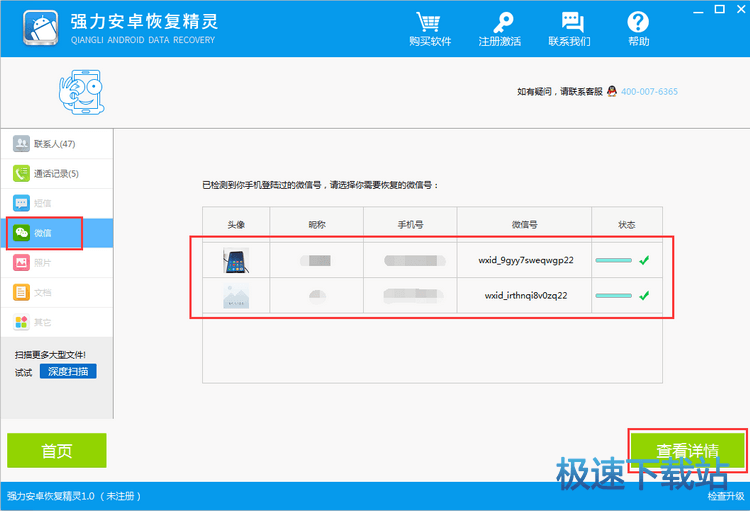Select the wxid_irthnqi8v0zq22 row
Image resolution: width=750 pixels, height=511 pixels.
pyautogui.click(x=432, y=296)
